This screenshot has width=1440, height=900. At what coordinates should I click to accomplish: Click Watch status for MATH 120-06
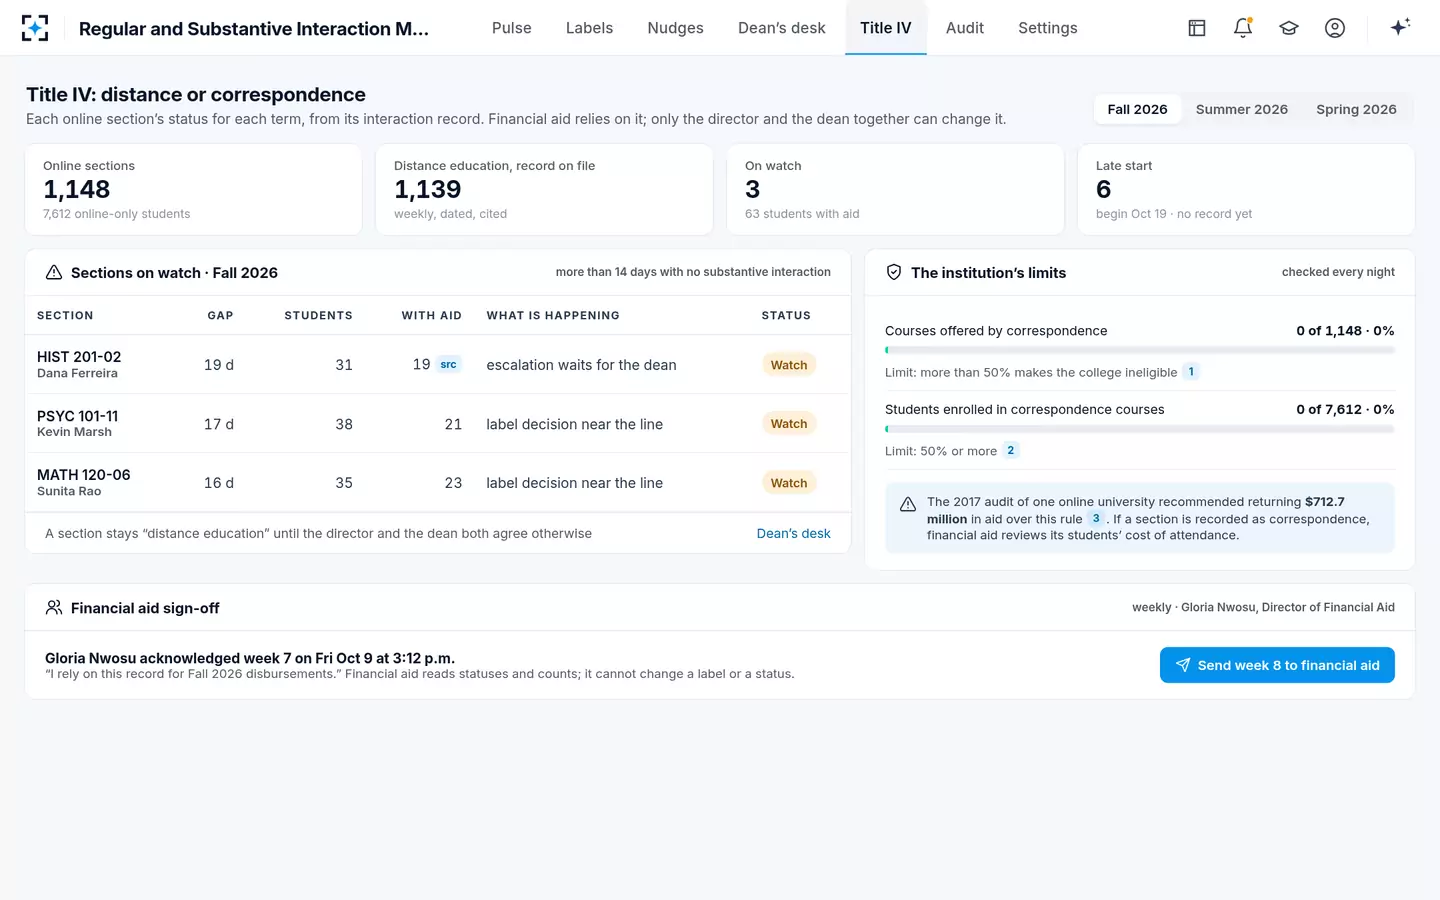pyautogui.click(x=789, y=483)
